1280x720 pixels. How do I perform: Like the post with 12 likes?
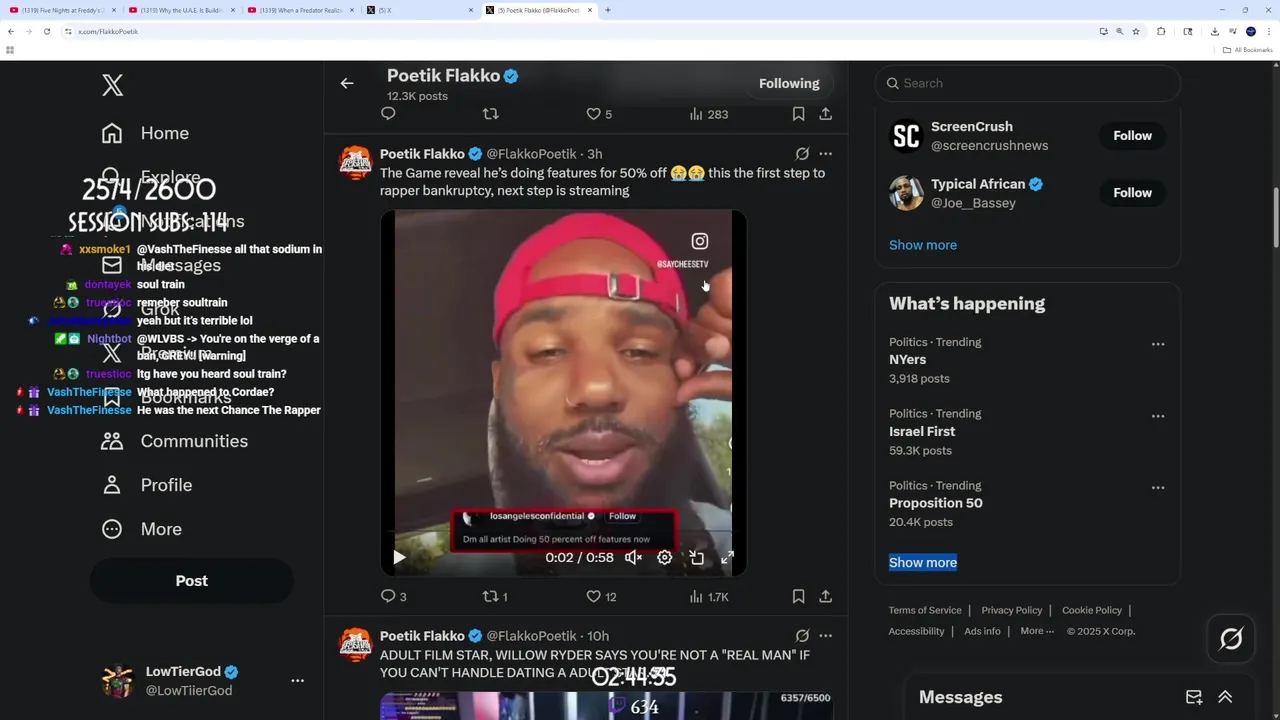[x=601, y=597]
